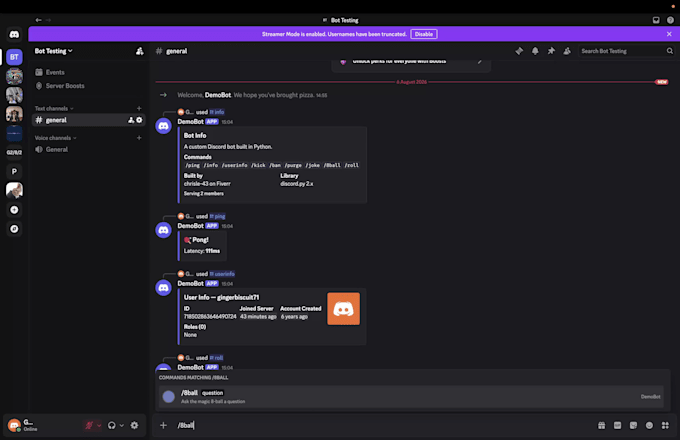Click the message input containing /8ball
The image size is (680, 440).
coord(382,425)
